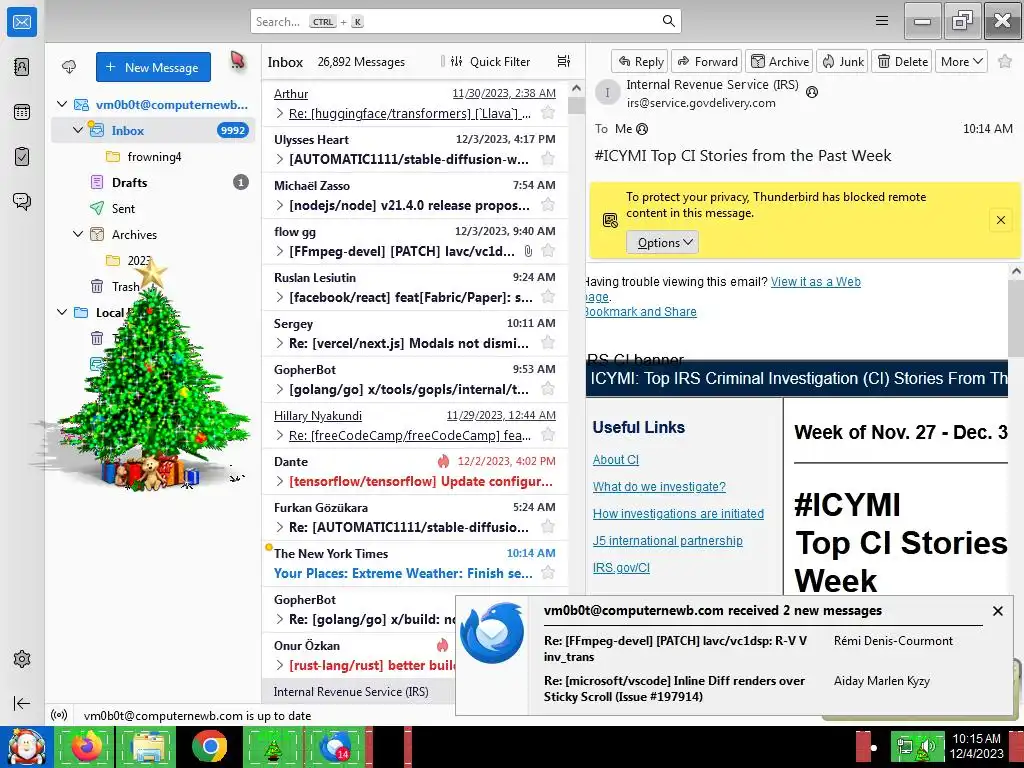The width and height of the screenshot is (1024, 768).
Task: Open The New York Times message
Action: 415,564
